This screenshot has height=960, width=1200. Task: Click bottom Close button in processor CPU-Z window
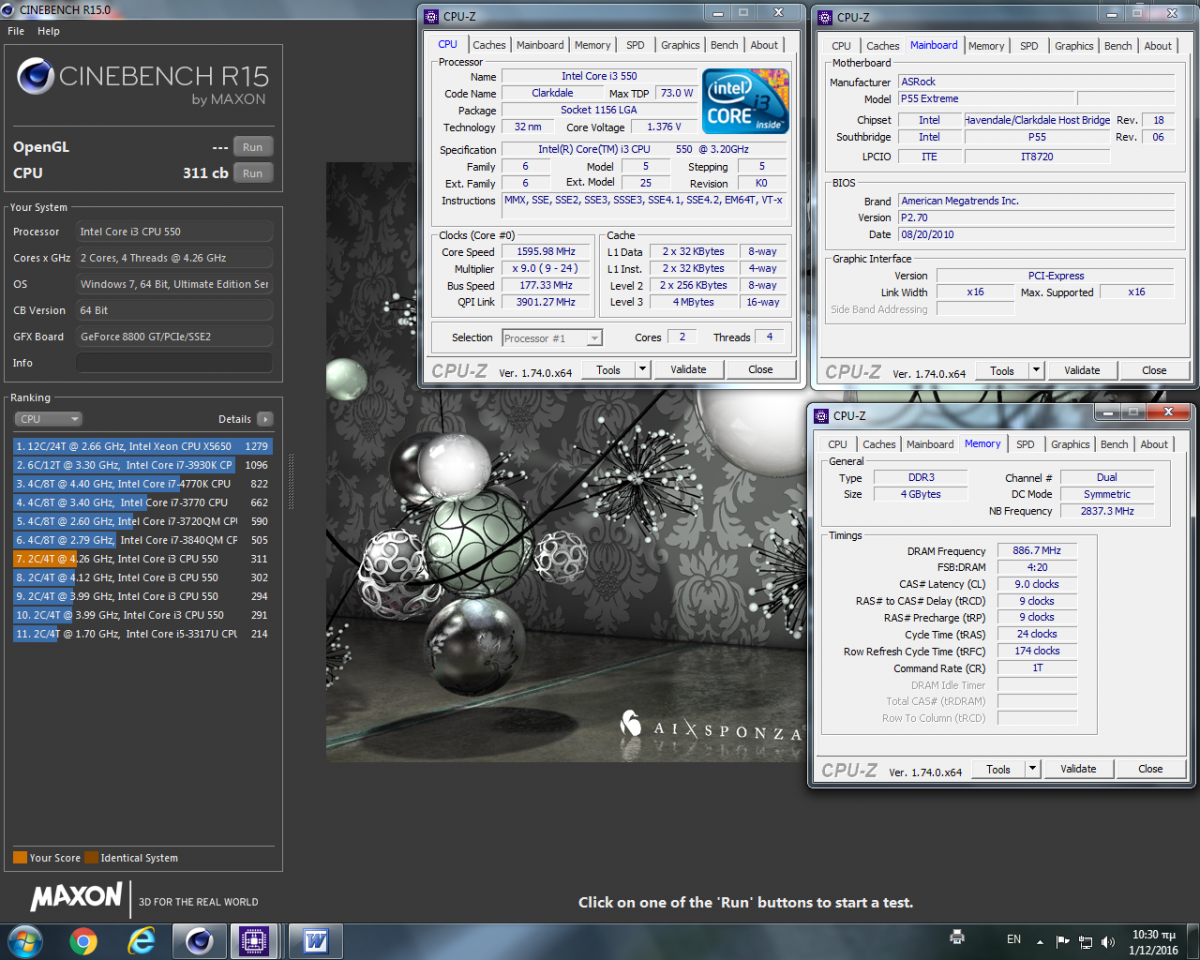(x=760, y=370)
